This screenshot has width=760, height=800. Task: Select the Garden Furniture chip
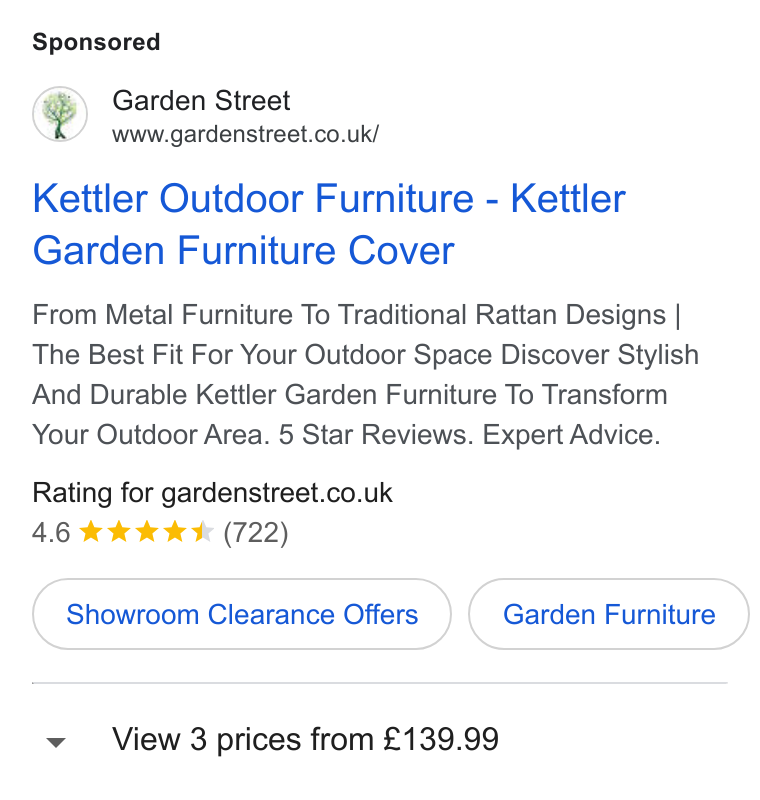pos(609,614)
